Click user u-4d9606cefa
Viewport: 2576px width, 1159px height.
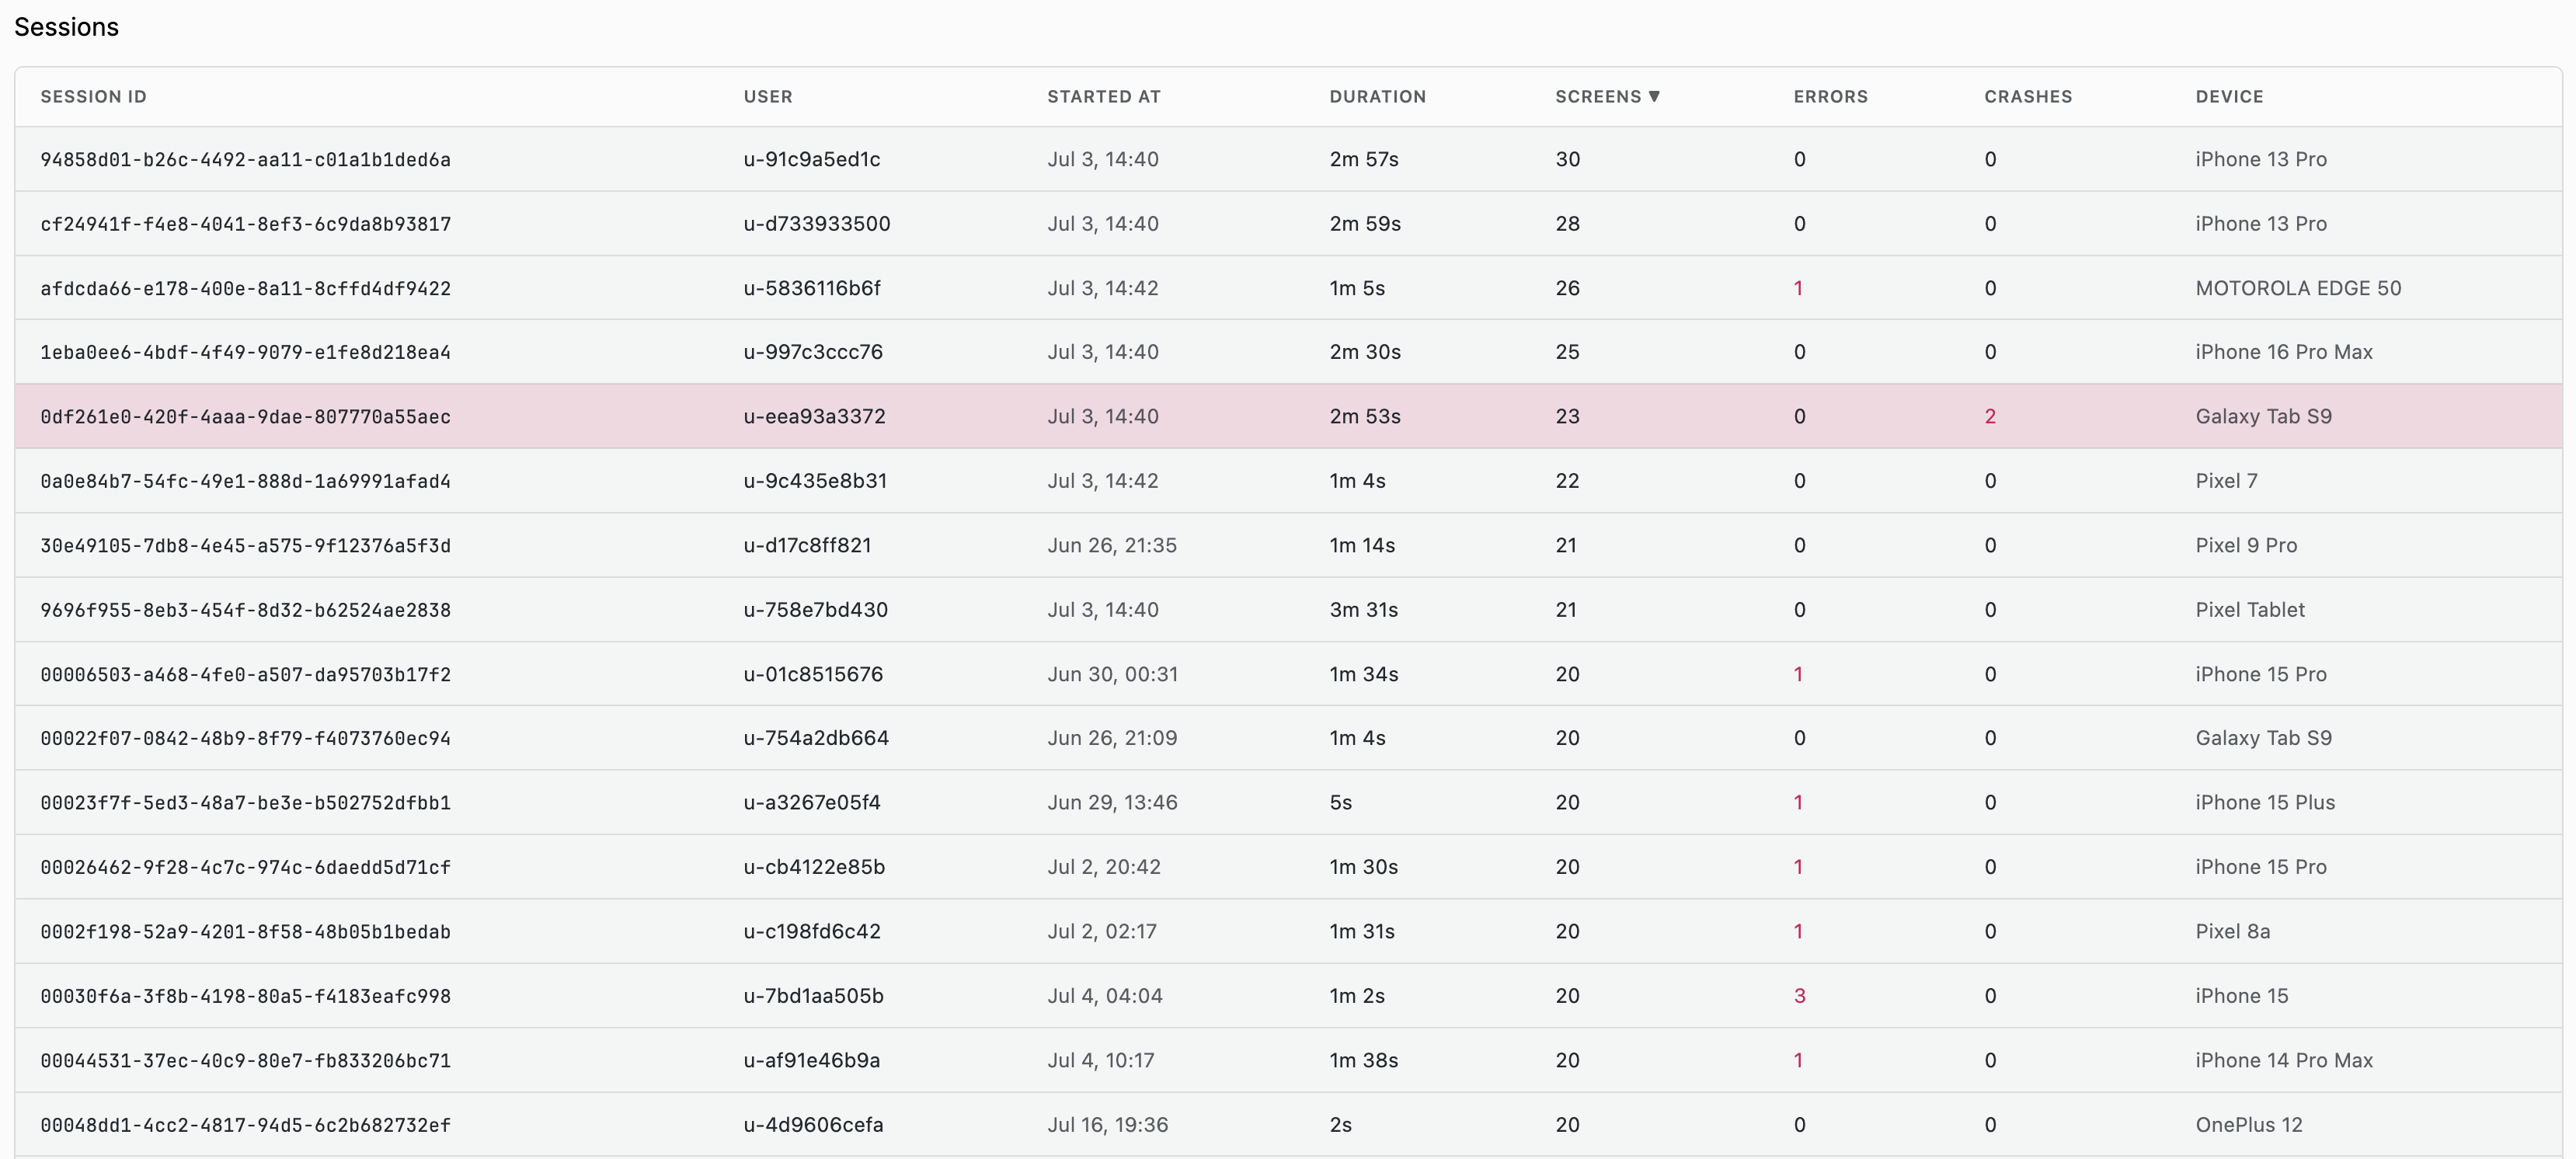(813, 1124)
